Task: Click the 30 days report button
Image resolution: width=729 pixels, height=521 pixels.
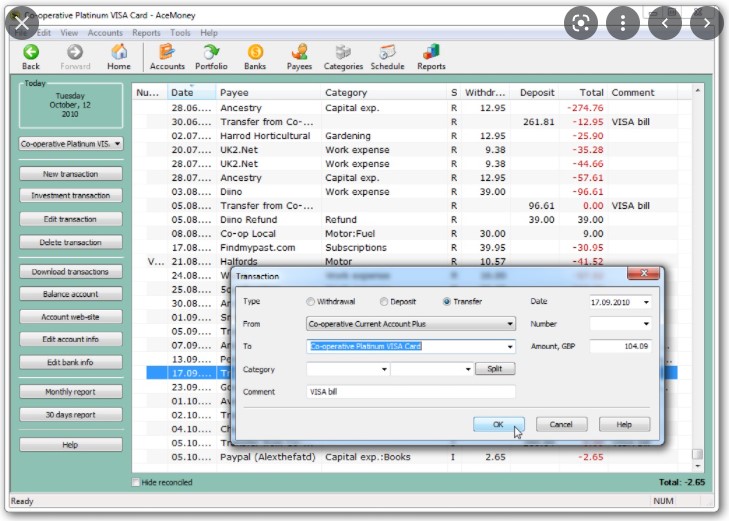Action: 71,415
